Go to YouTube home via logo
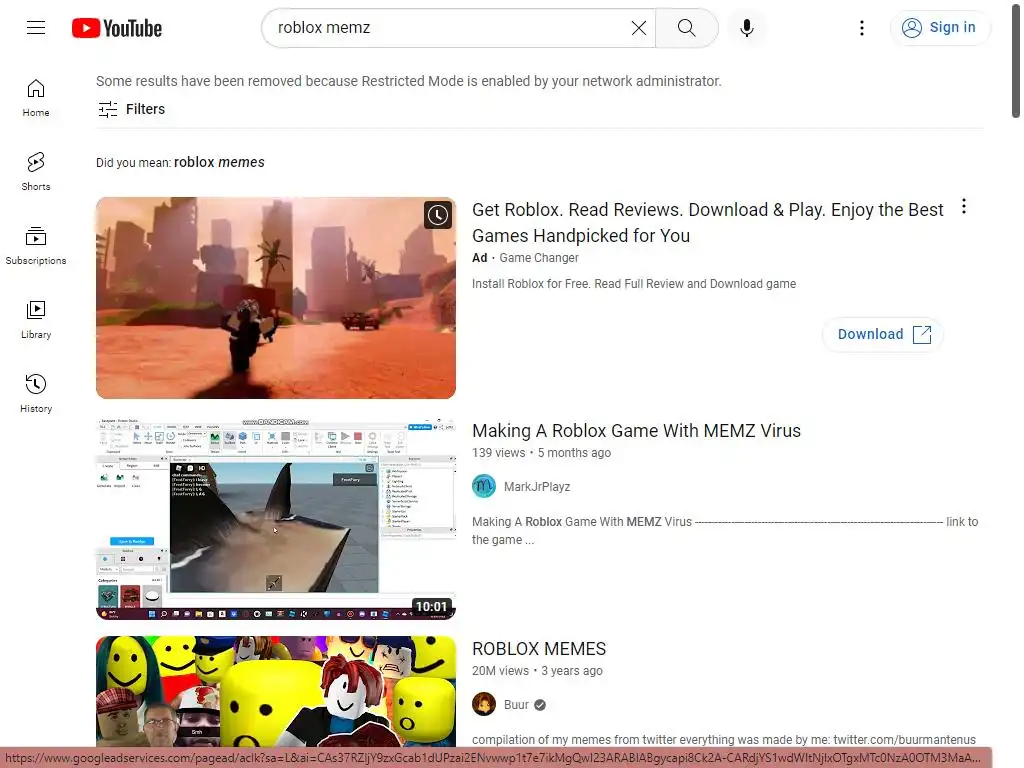Screen dimensions: 1024x768 pos(117,28)
